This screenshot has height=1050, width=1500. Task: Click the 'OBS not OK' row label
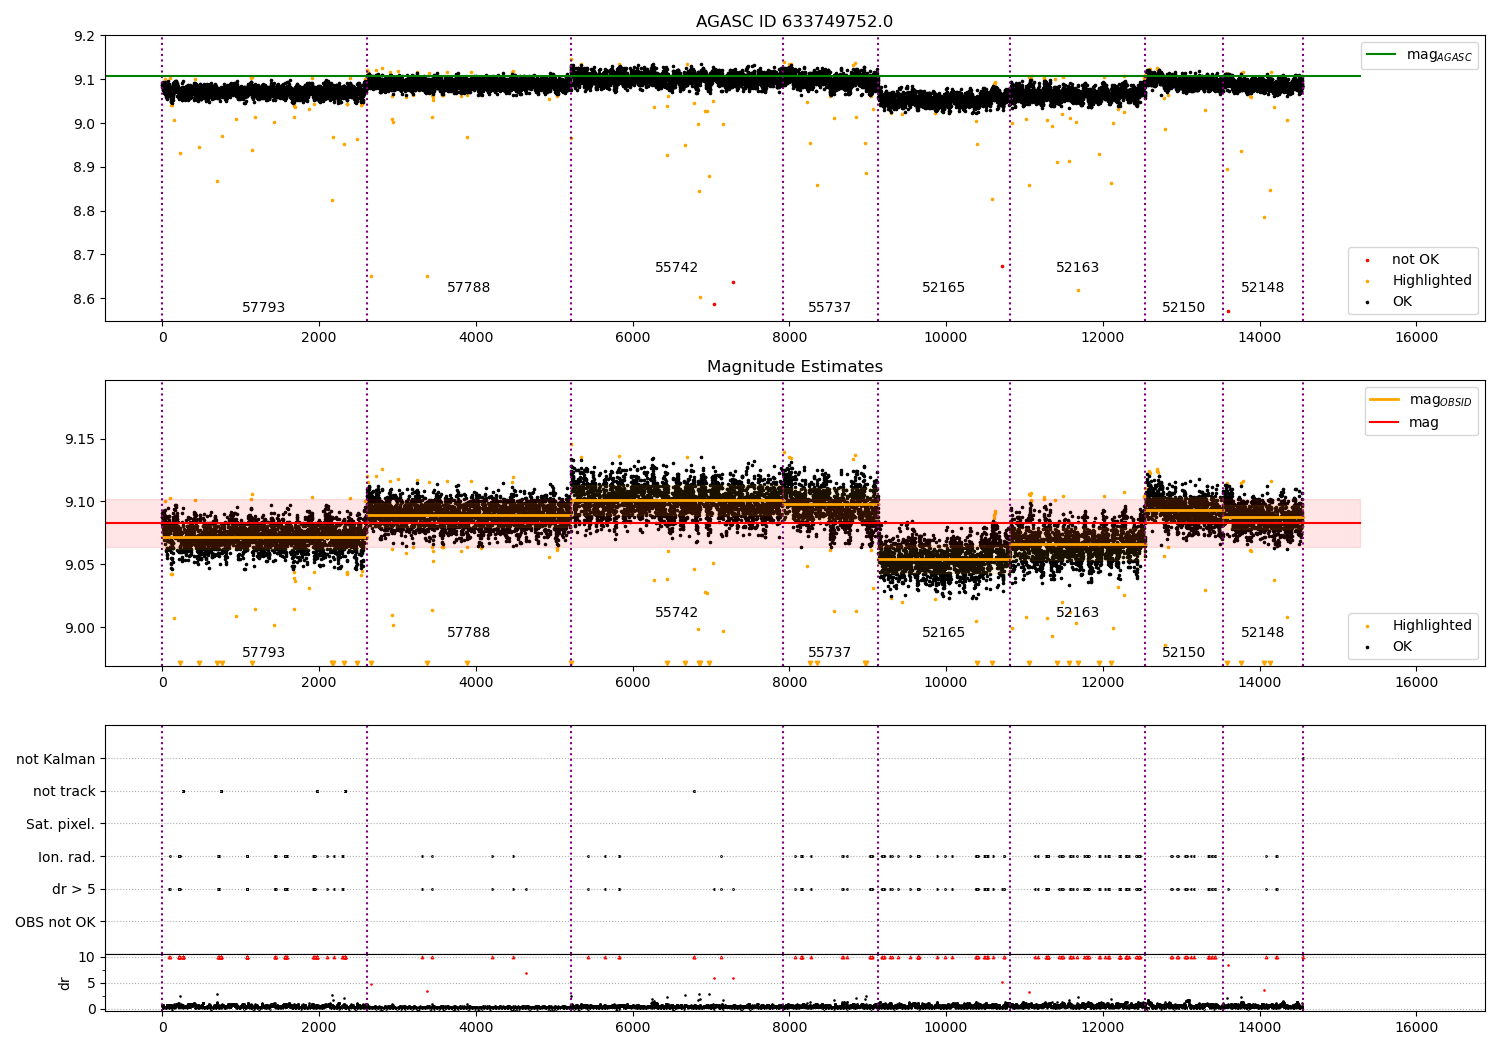point(56,922)
